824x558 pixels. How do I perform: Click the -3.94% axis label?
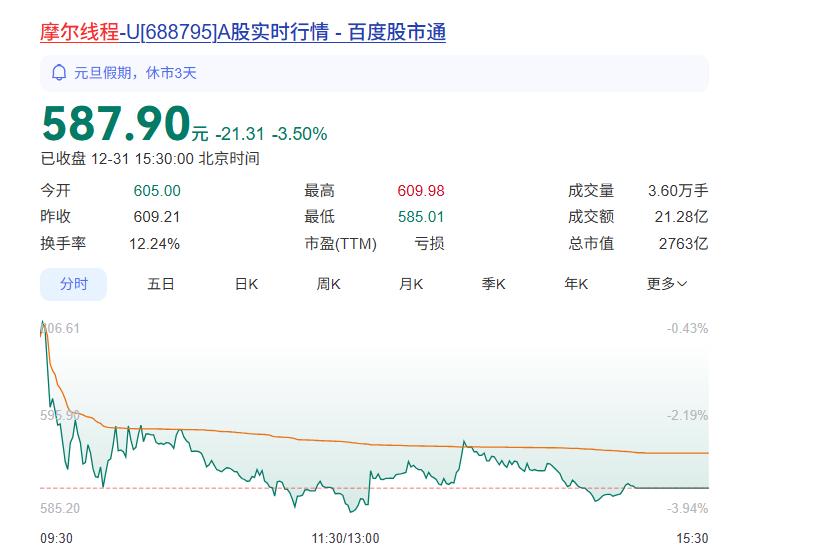coord(688,509)
